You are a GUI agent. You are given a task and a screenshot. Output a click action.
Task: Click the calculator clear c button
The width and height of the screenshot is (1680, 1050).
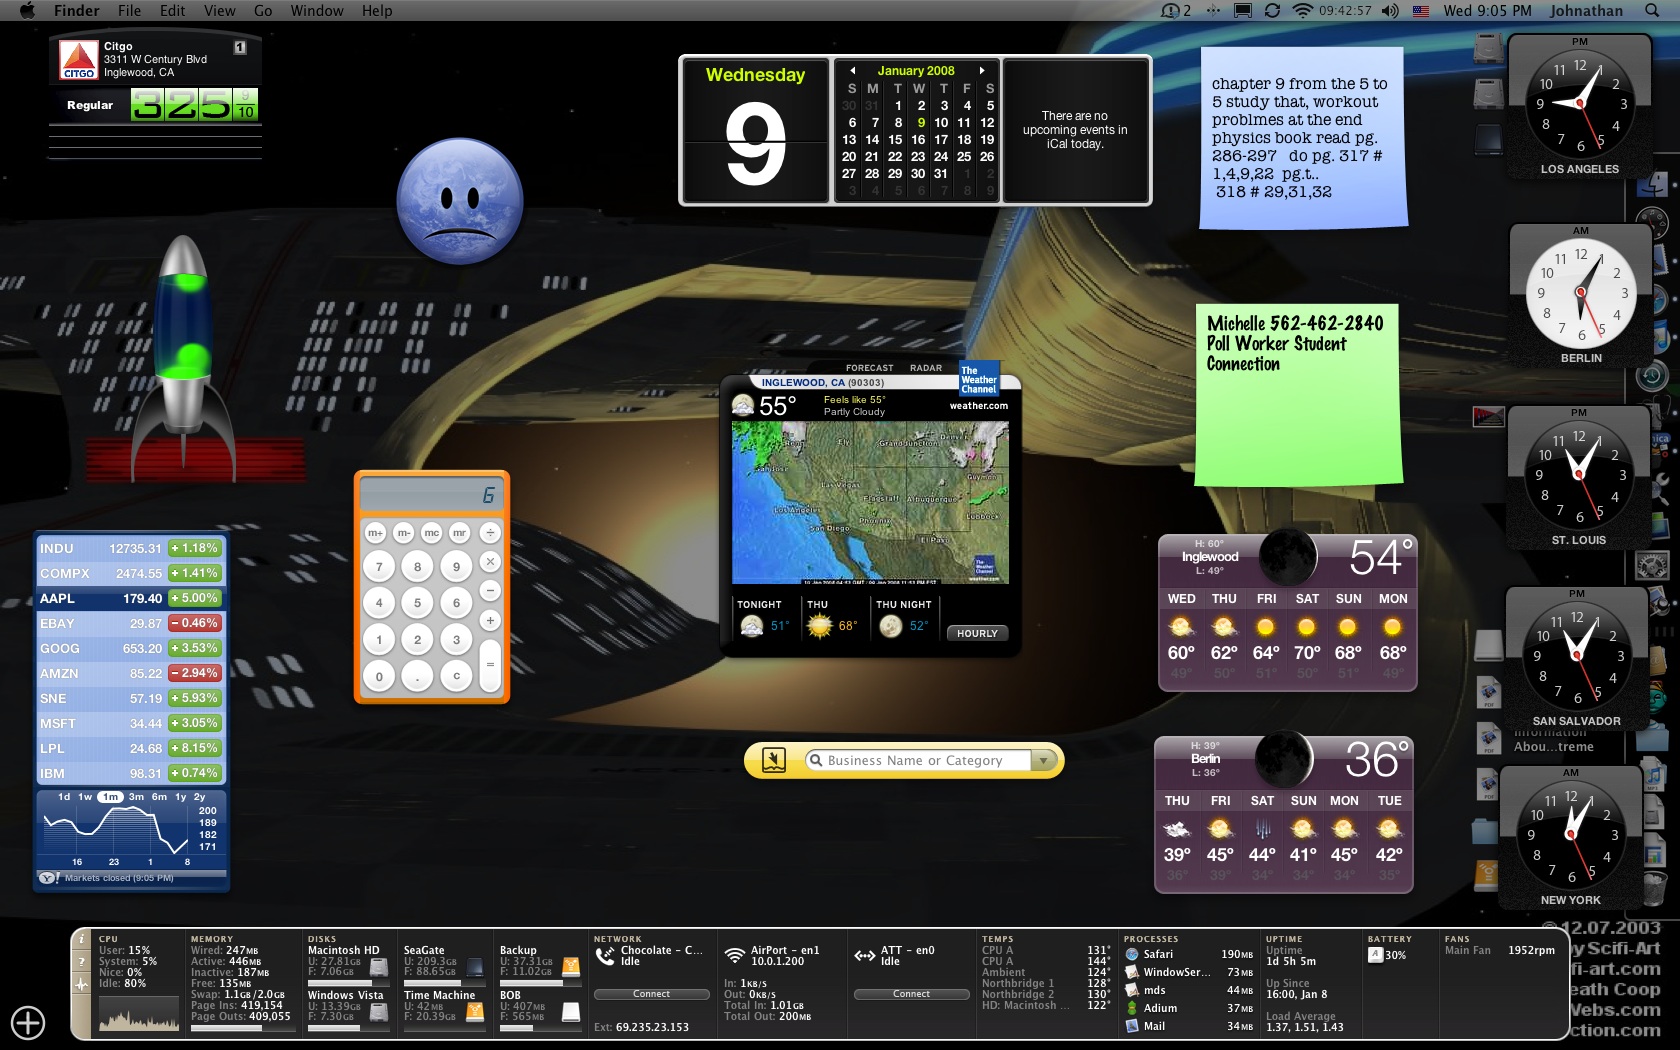[456, 676]
